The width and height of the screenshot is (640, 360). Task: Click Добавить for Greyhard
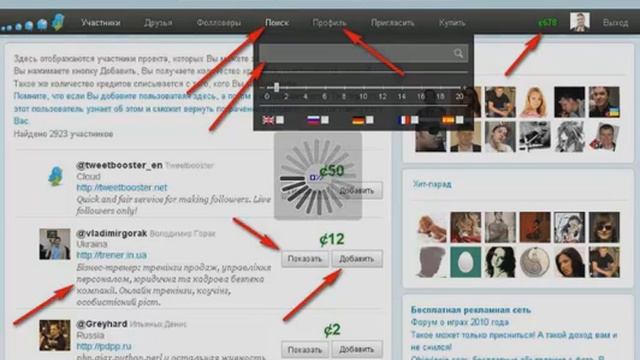[357, 350]
